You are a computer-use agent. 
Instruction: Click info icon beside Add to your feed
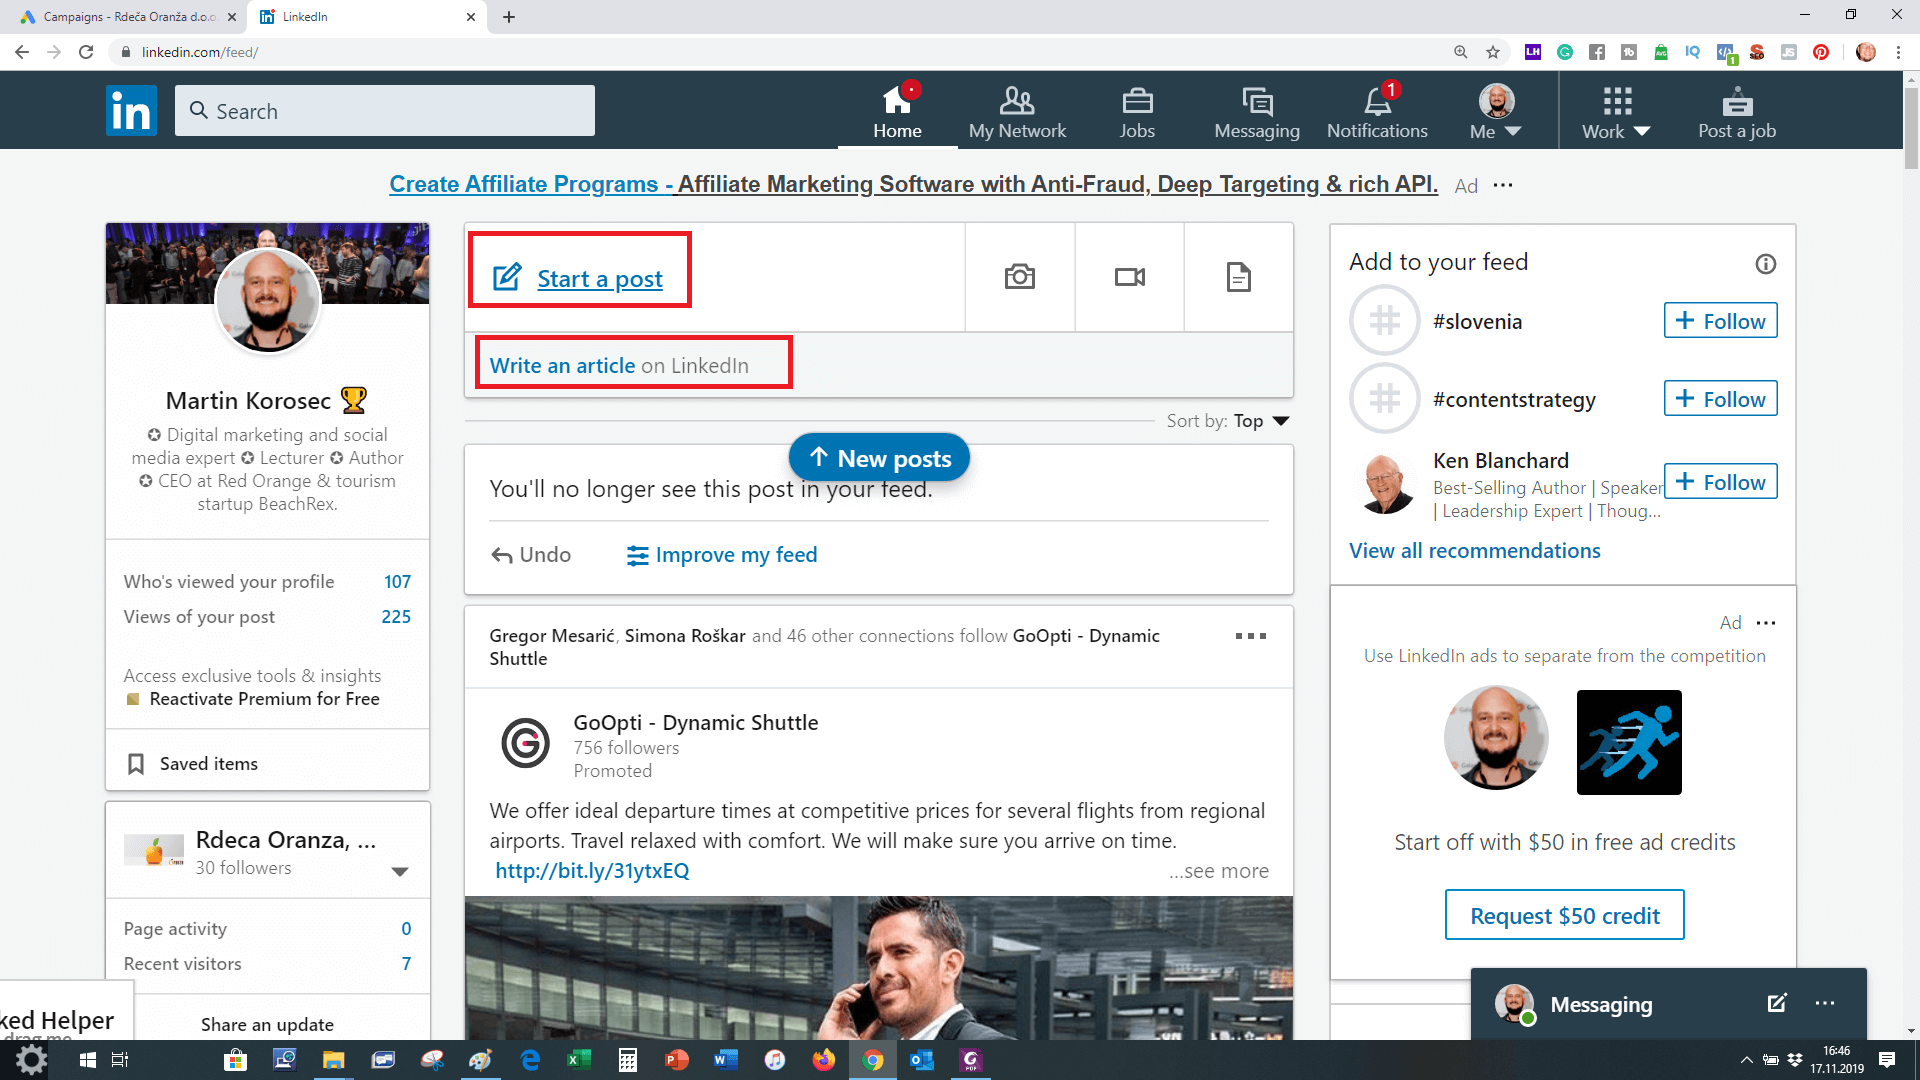click(1765, 264)
